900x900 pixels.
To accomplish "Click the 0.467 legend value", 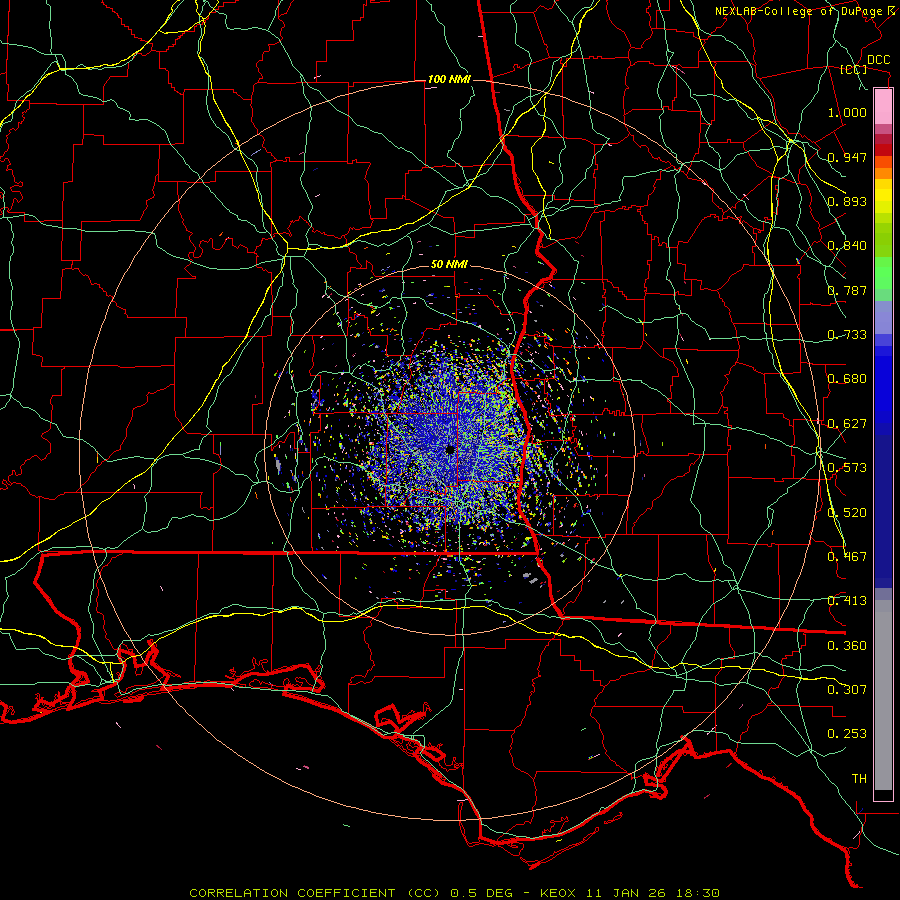I will coord(847,557).
